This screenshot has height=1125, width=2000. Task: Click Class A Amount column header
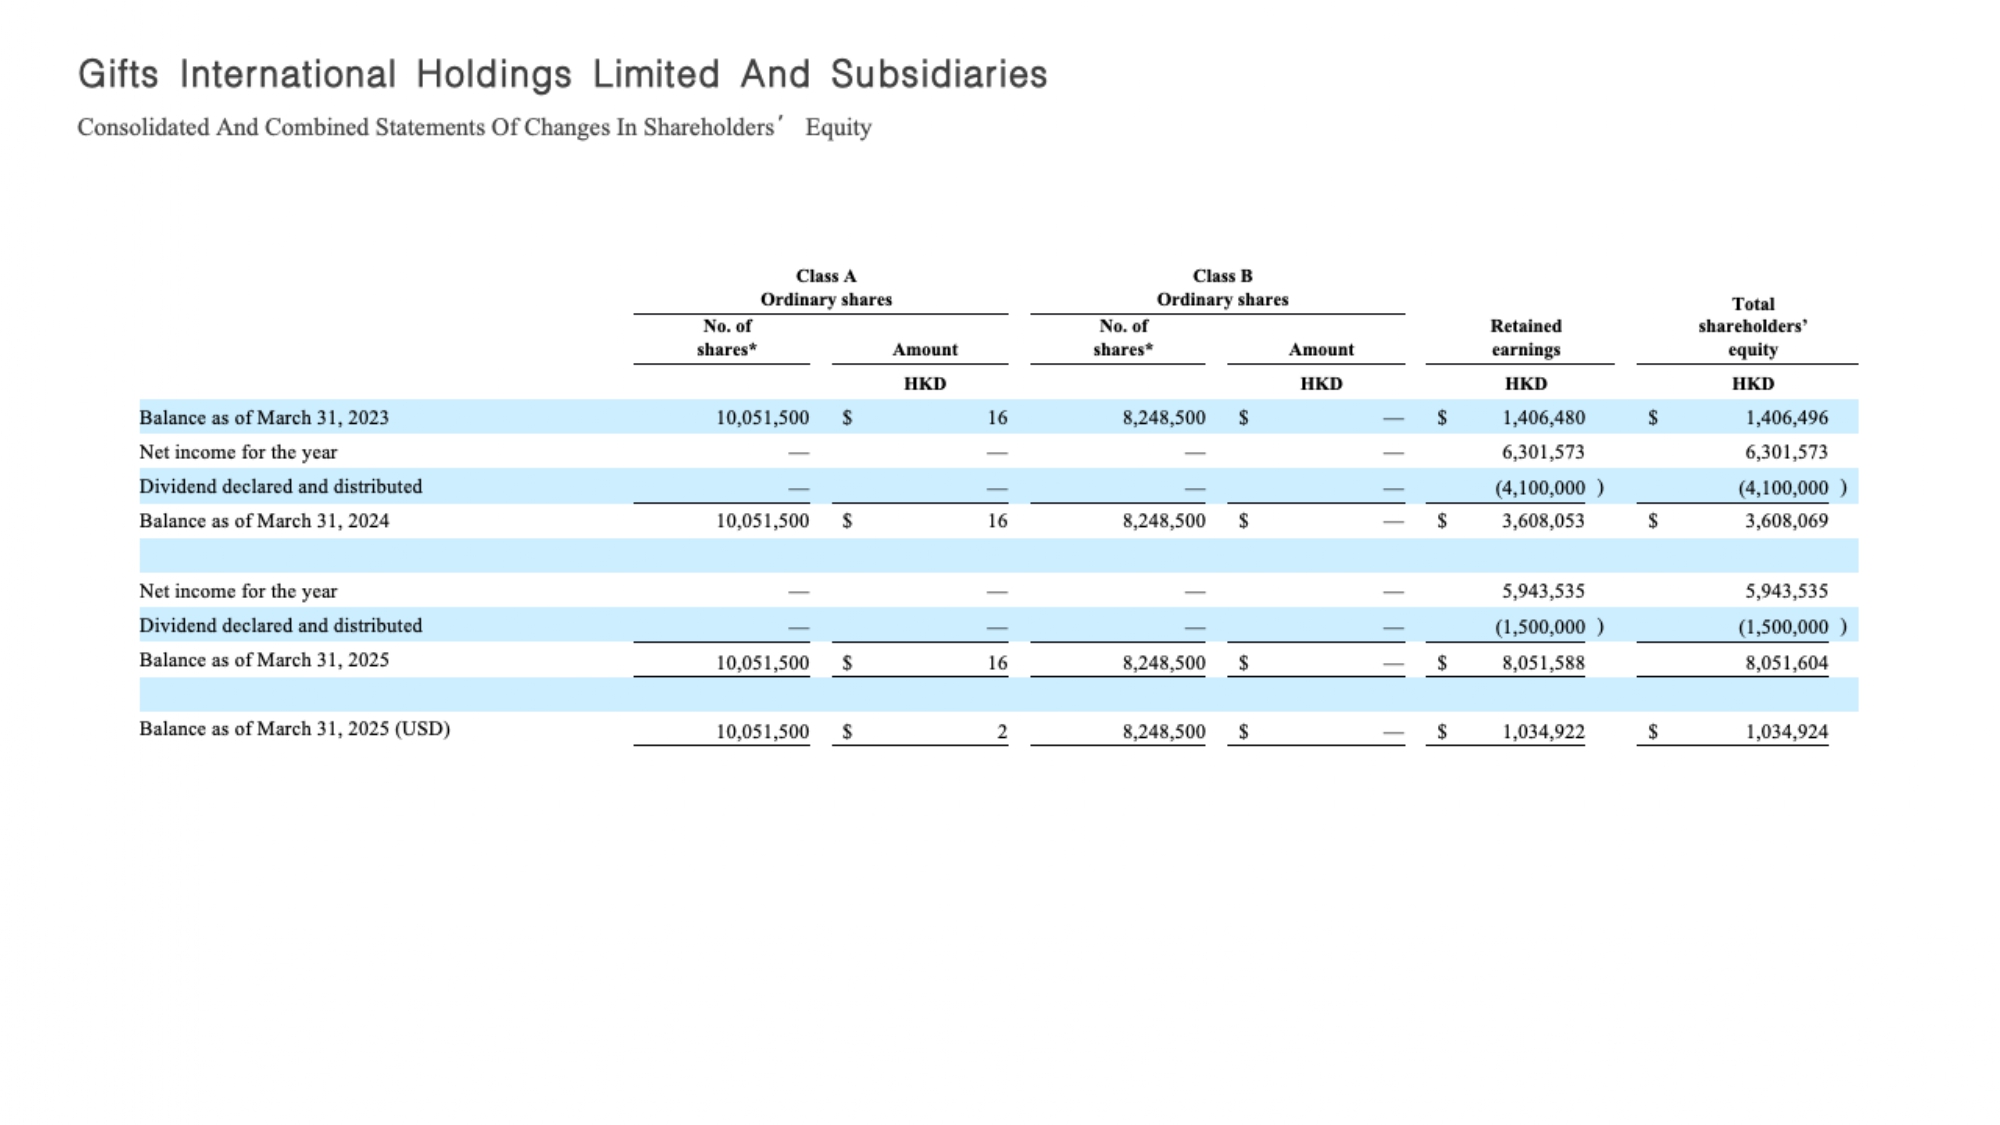[925, 349]
